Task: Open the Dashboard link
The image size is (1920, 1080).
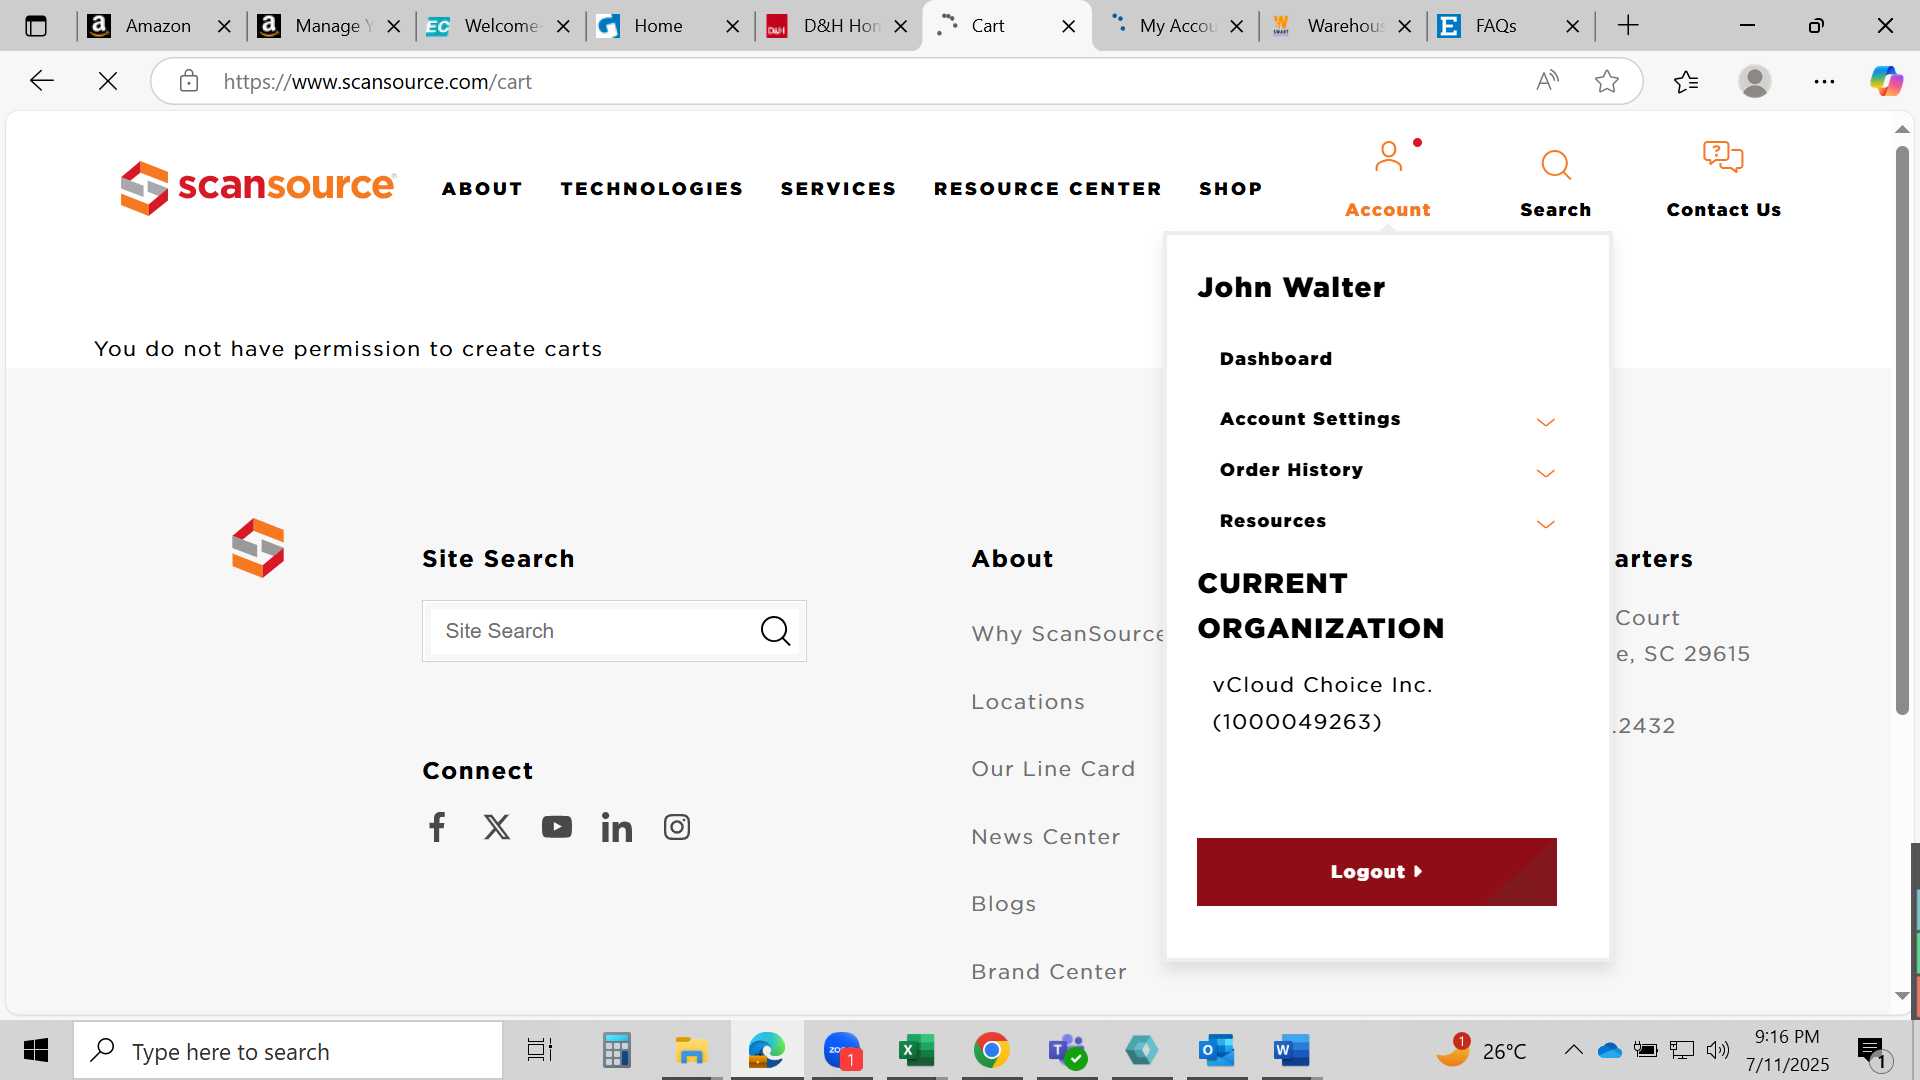Action: click(x=1276, y=359)
